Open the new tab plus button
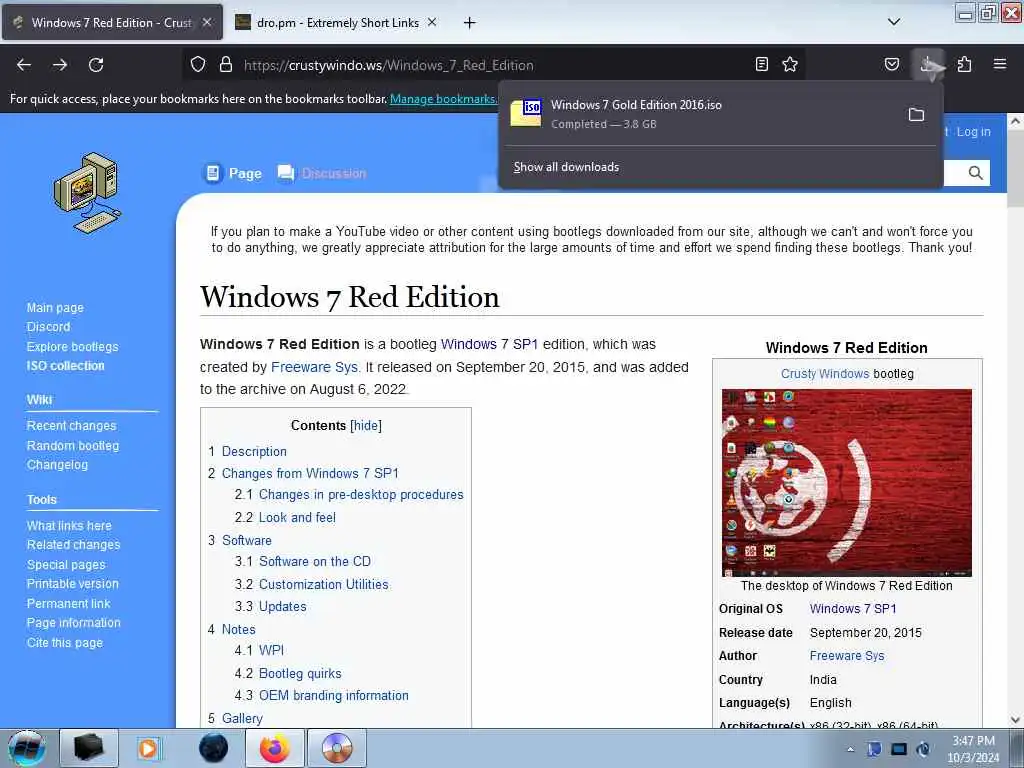This screenshot has height=768, width=1024. [470, 23]
